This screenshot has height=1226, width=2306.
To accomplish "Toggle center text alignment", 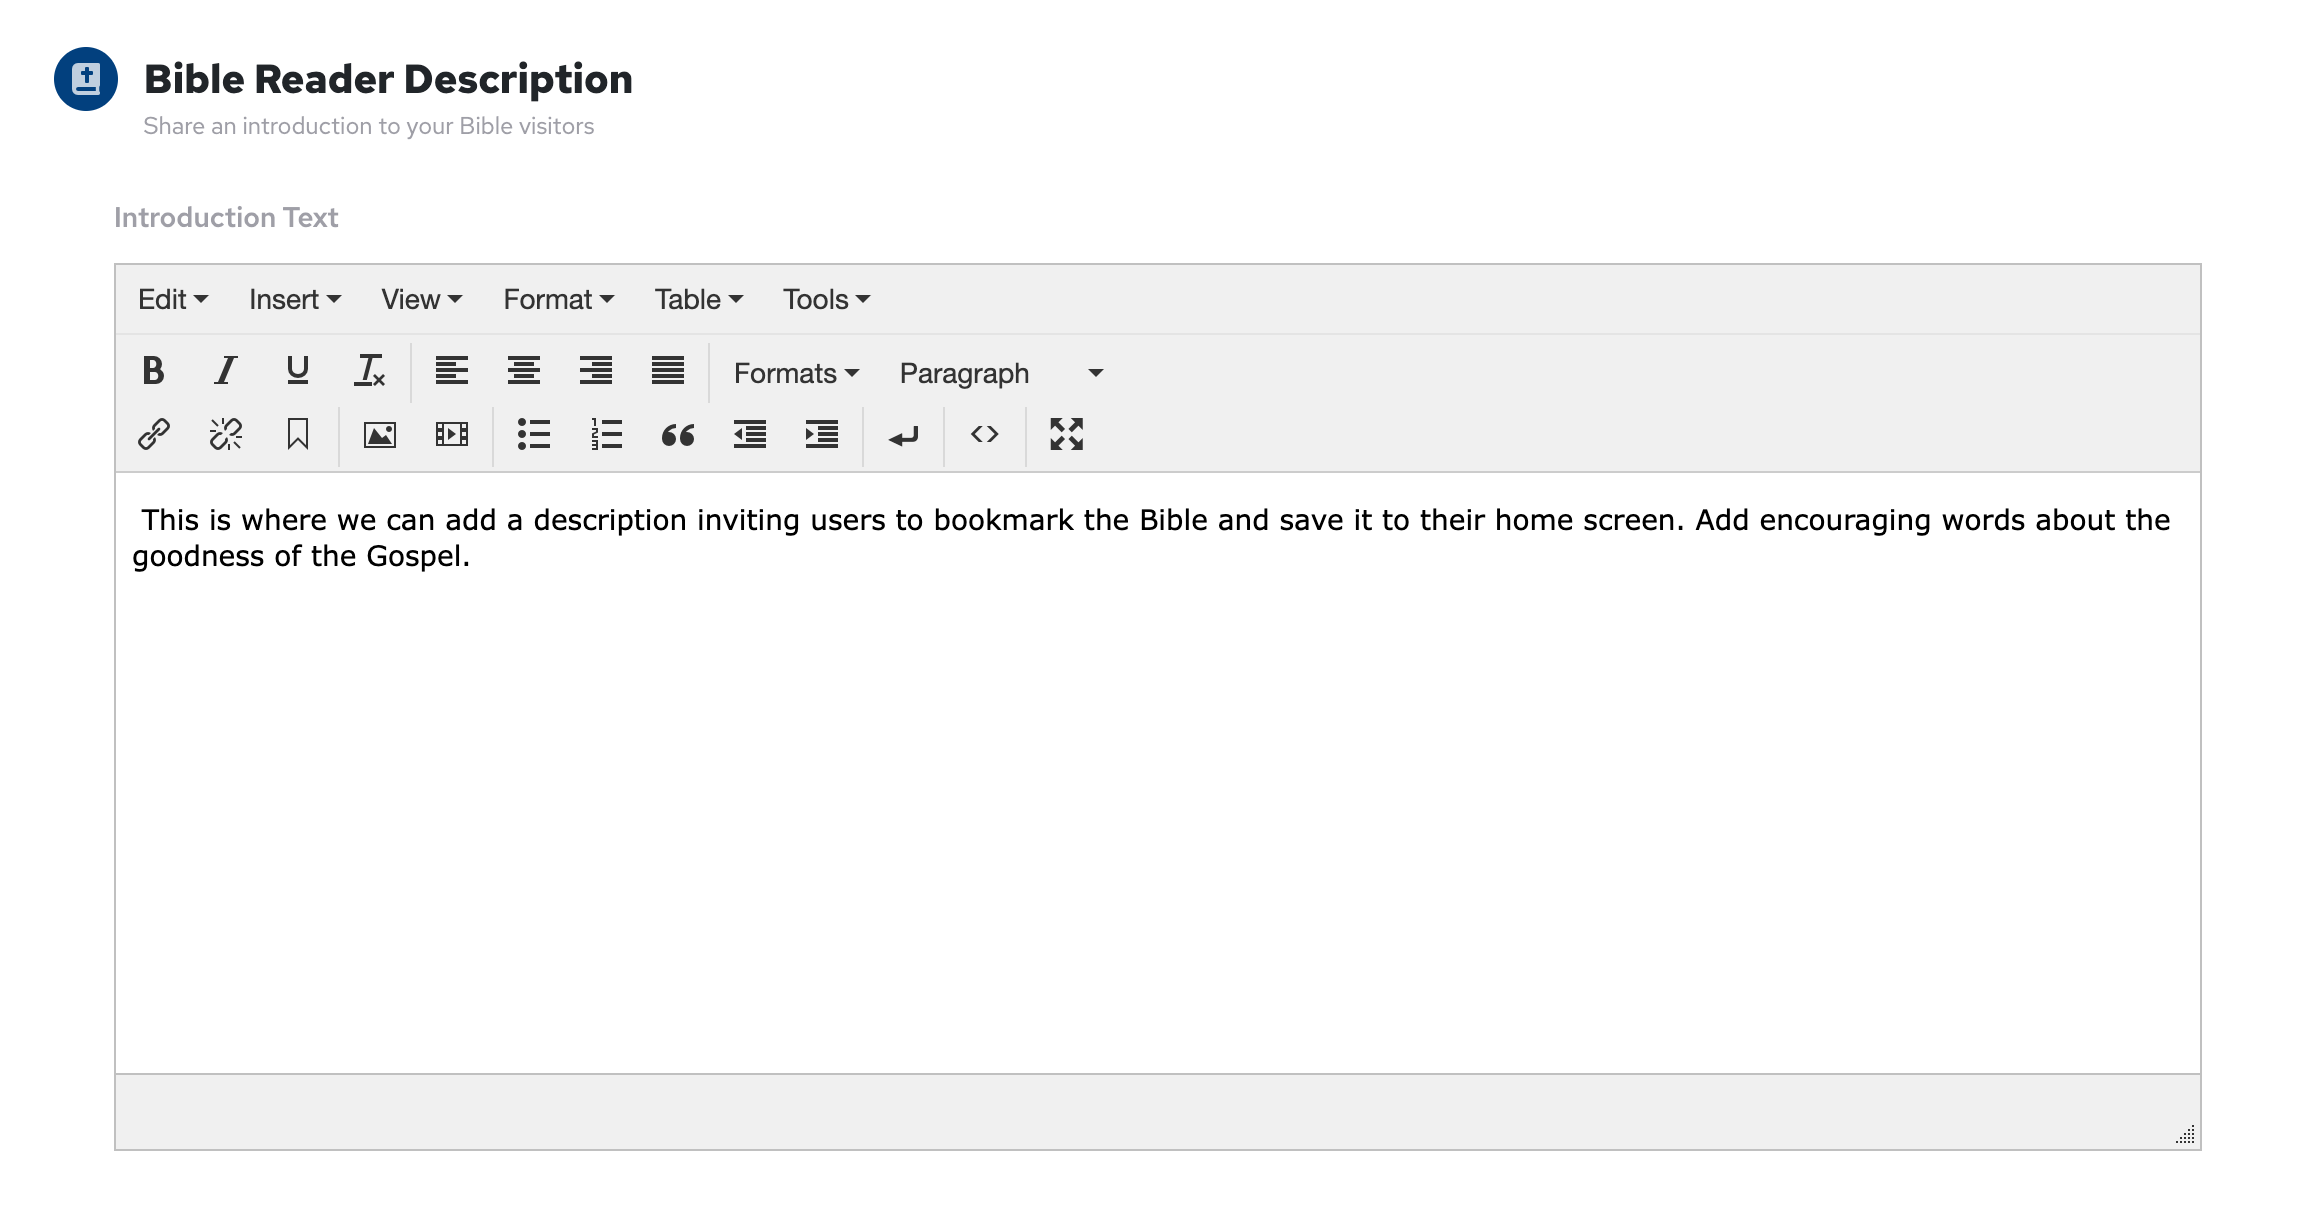I will tap(524, 372).
